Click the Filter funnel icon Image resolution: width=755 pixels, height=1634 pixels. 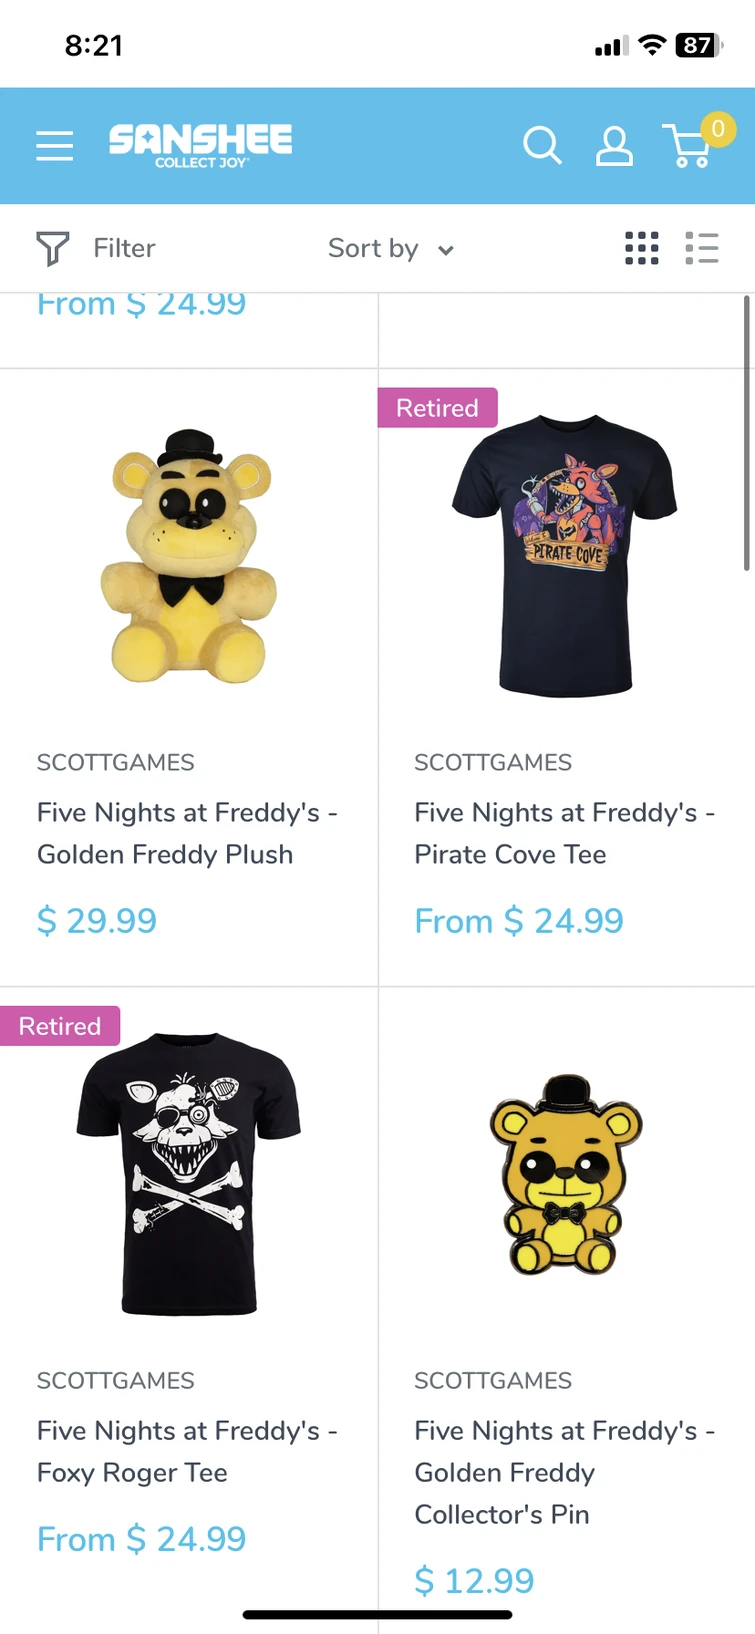52,248
